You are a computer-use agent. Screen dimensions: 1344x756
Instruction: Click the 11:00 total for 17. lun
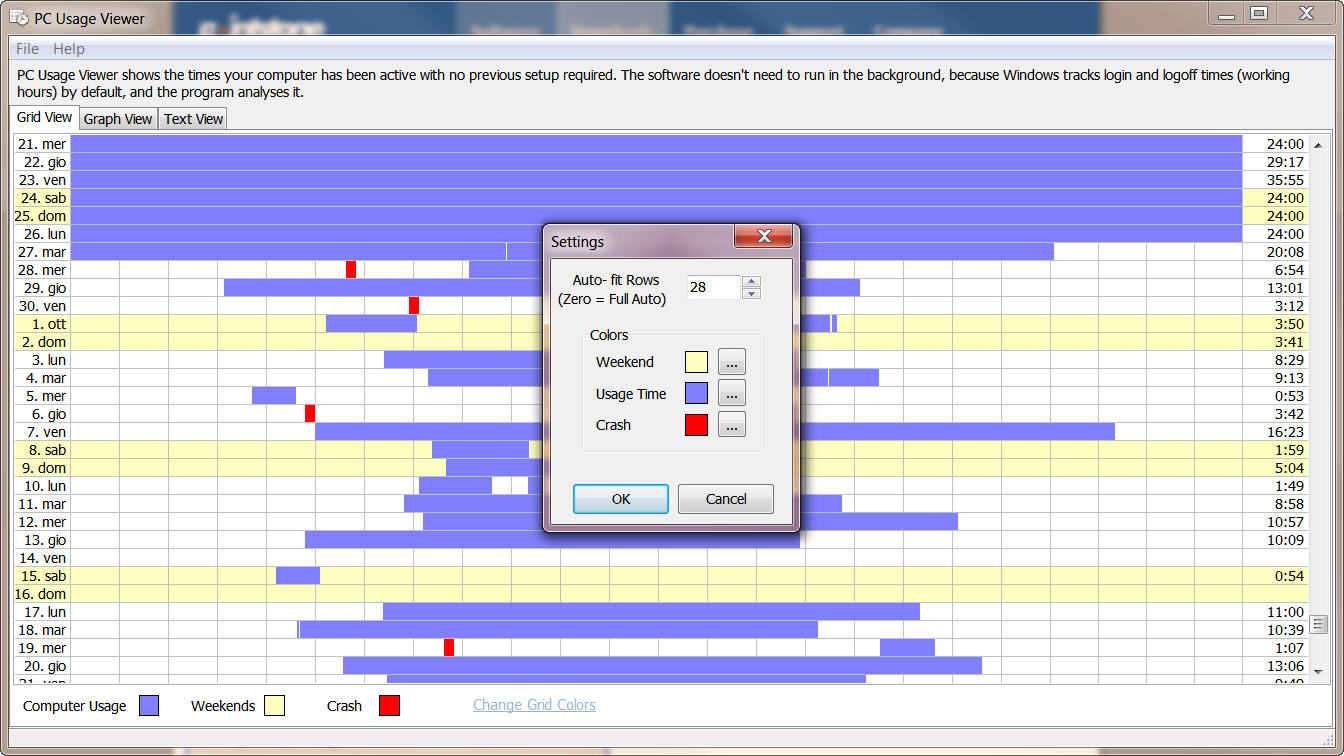(1285, 612)
